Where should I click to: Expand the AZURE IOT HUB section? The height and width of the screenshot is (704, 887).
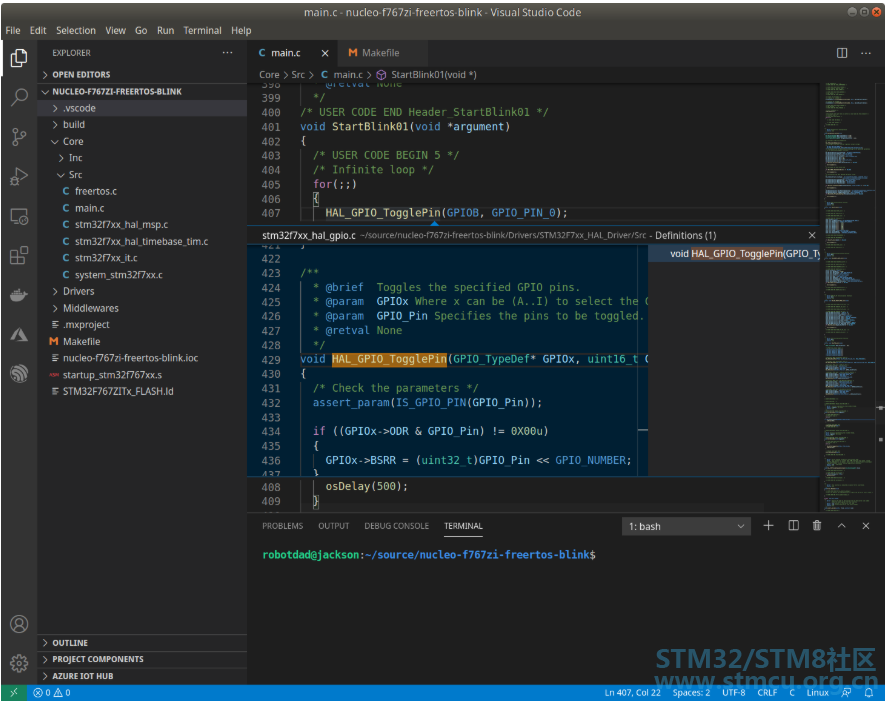tap(142, 676)
